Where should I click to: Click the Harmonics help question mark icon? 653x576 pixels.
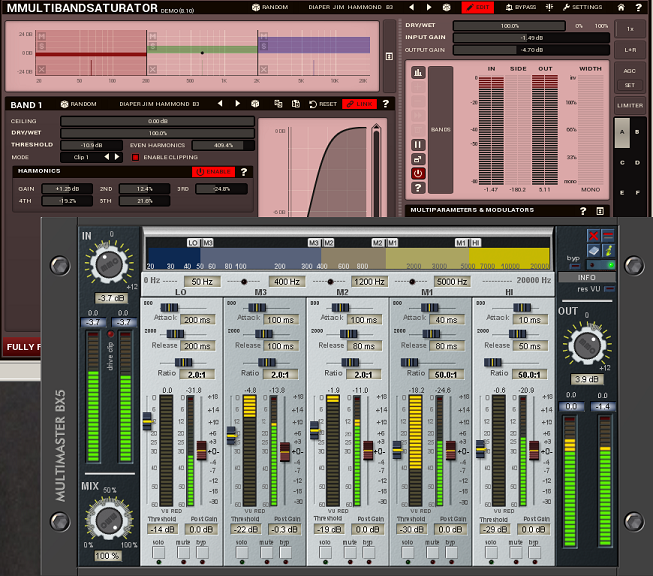coord(243,172)
